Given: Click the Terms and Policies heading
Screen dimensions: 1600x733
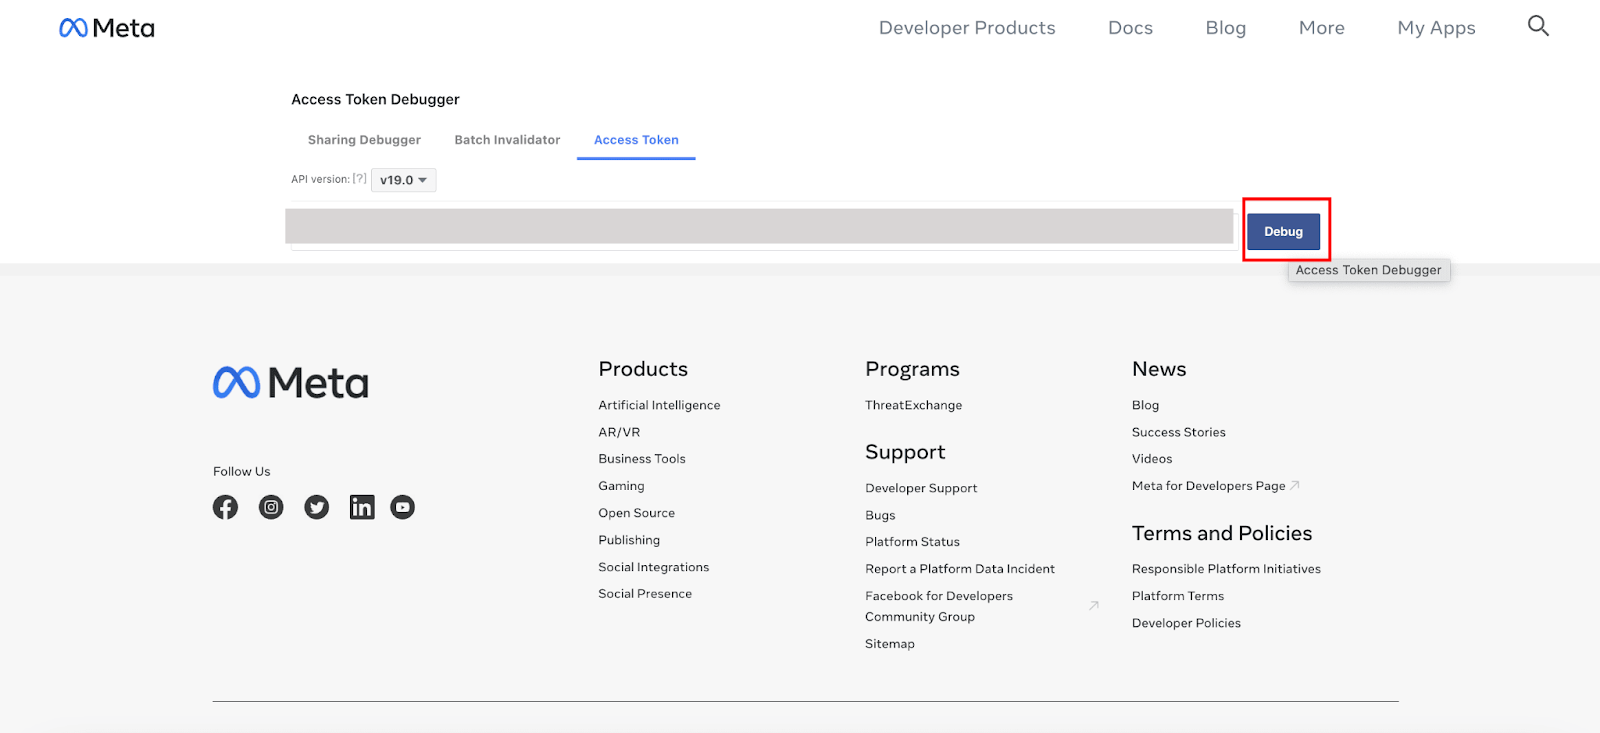Looking at the screenshot, I should tap(1222, 533).
